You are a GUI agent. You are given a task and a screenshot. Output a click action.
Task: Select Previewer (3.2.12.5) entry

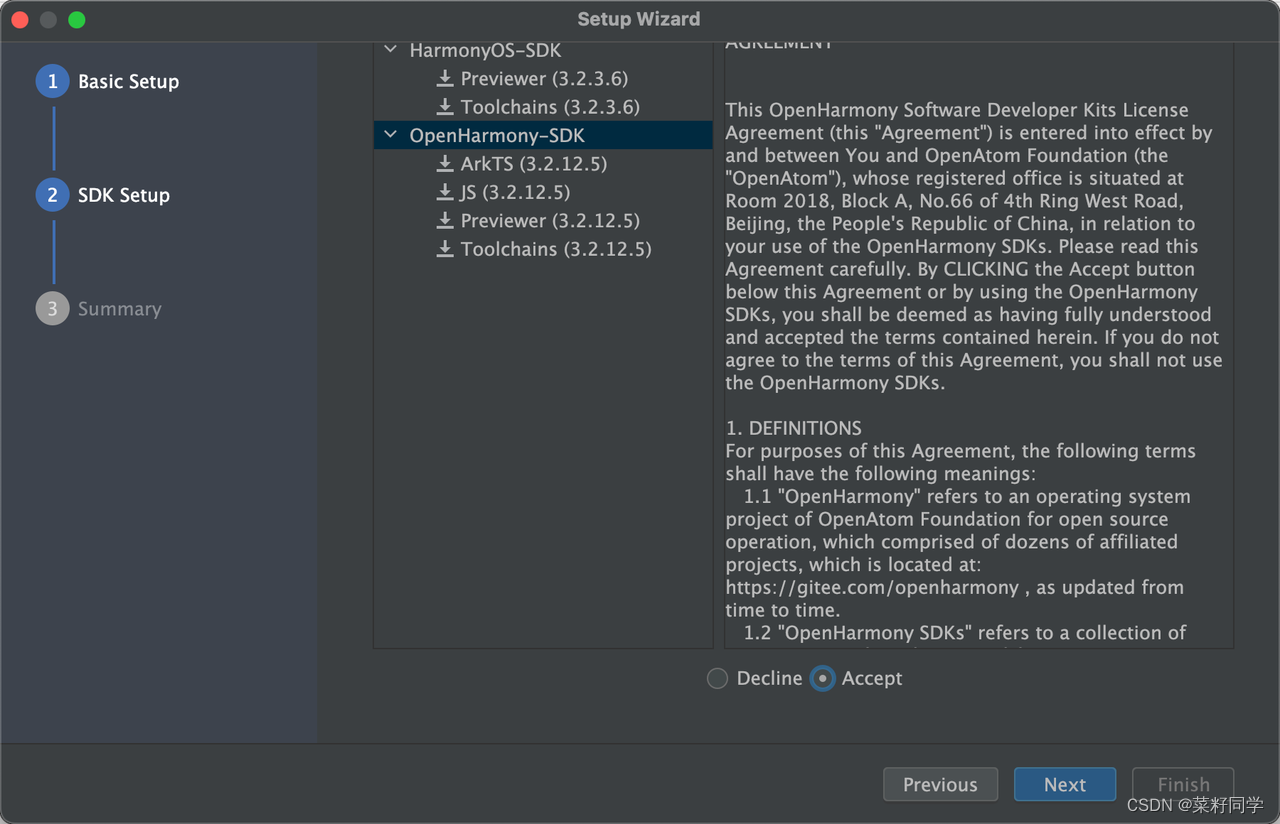(550, 221)
